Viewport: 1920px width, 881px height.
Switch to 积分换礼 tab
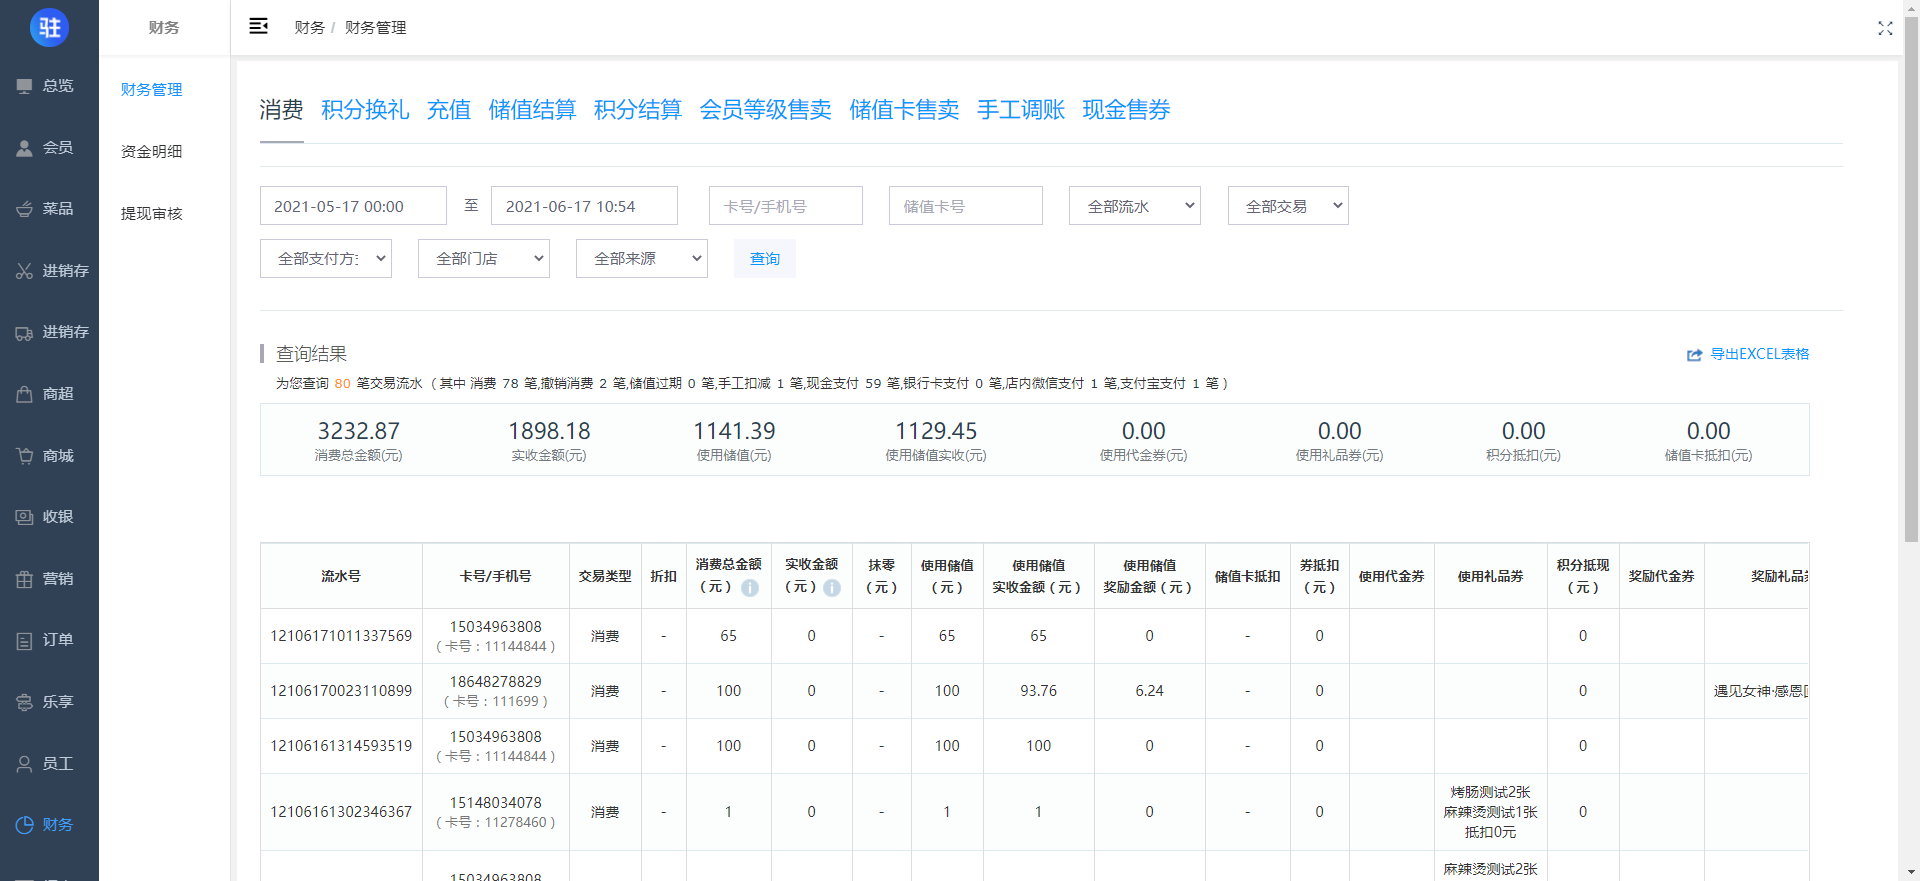pyautogui.click(x=365, y=110)
